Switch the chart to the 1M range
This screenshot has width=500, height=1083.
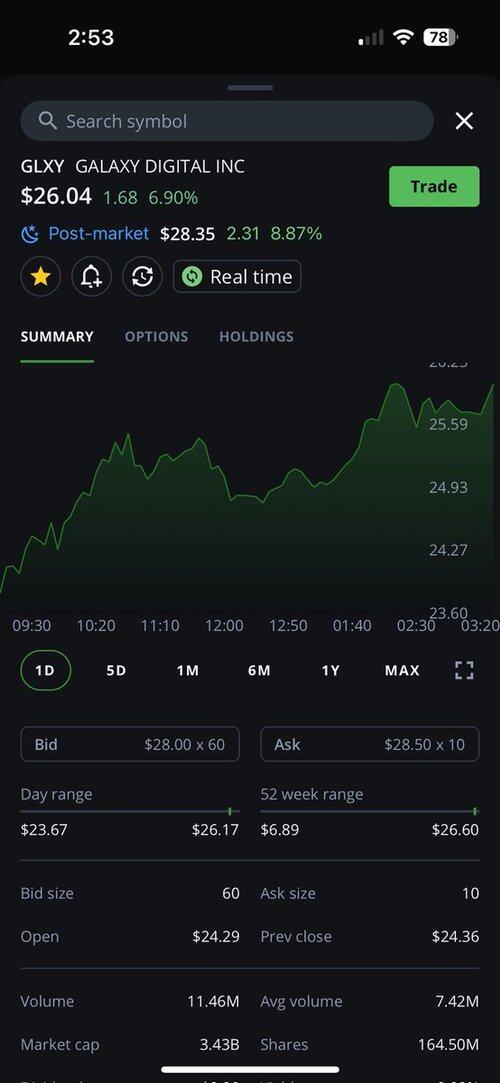188,670
